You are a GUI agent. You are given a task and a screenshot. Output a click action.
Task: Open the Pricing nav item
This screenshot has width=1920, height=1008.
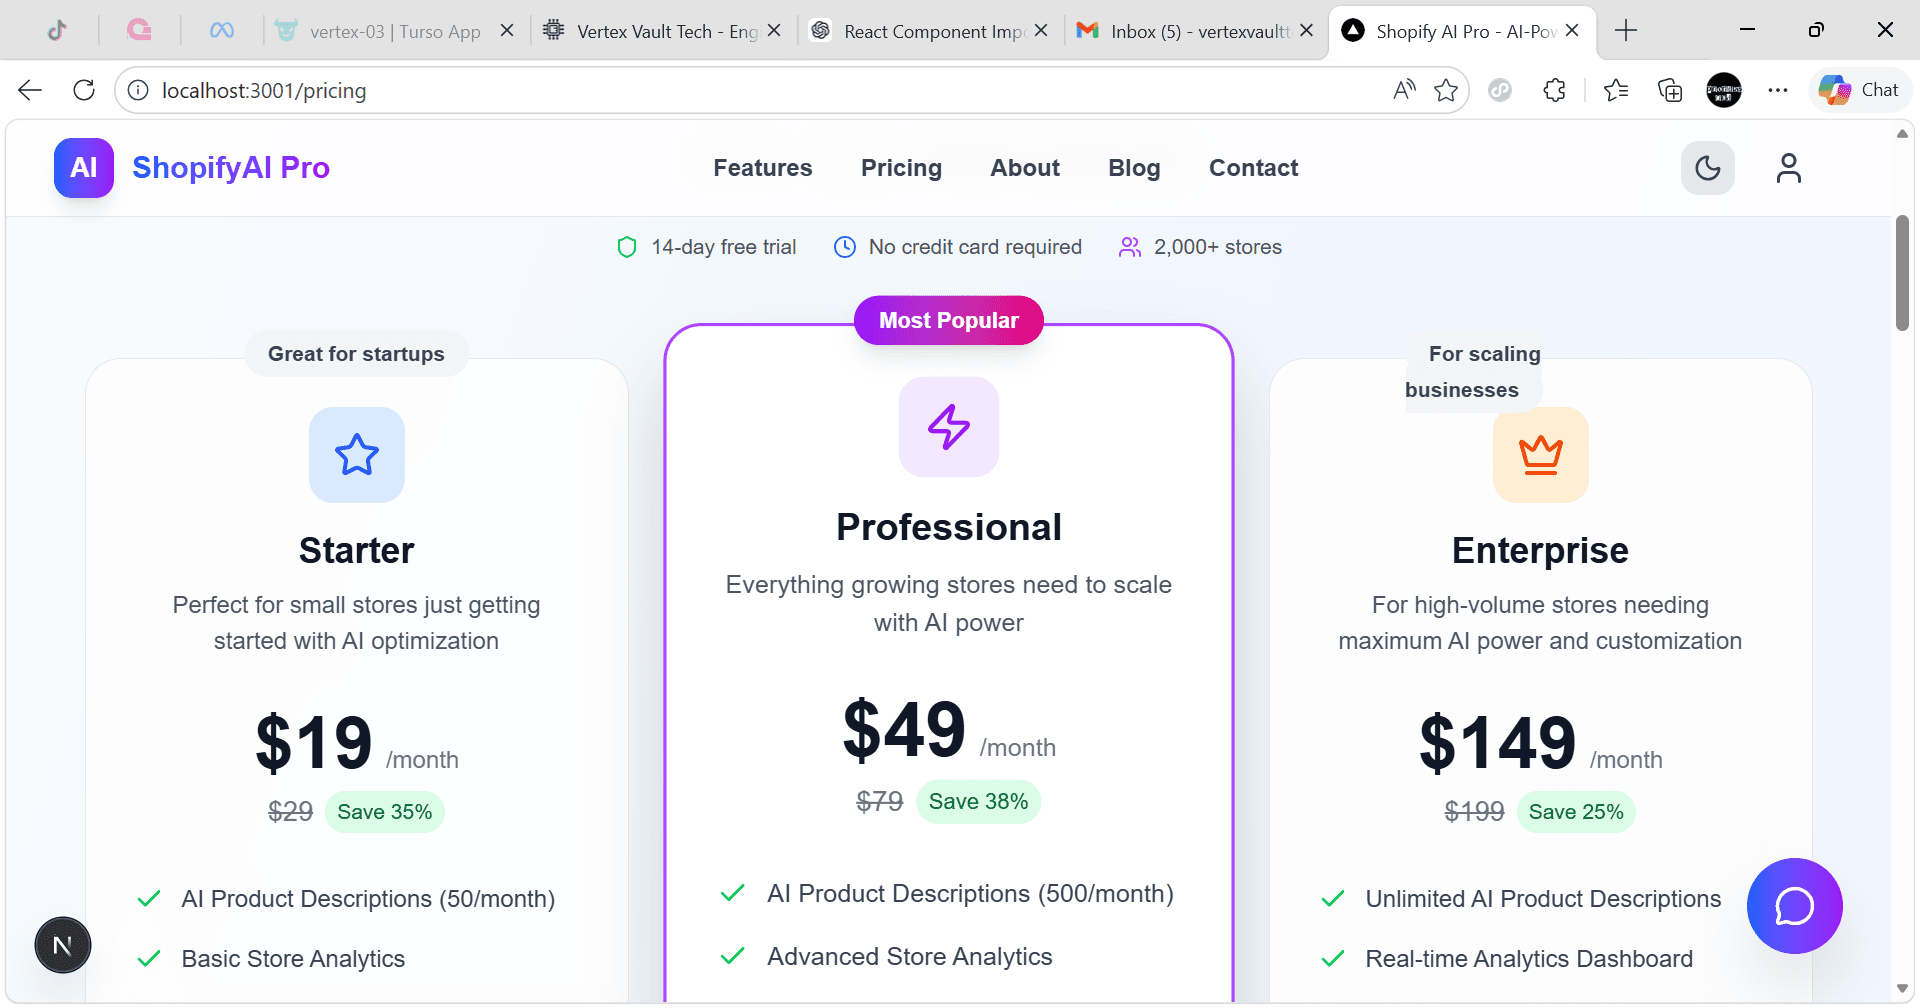click(901, 168)
